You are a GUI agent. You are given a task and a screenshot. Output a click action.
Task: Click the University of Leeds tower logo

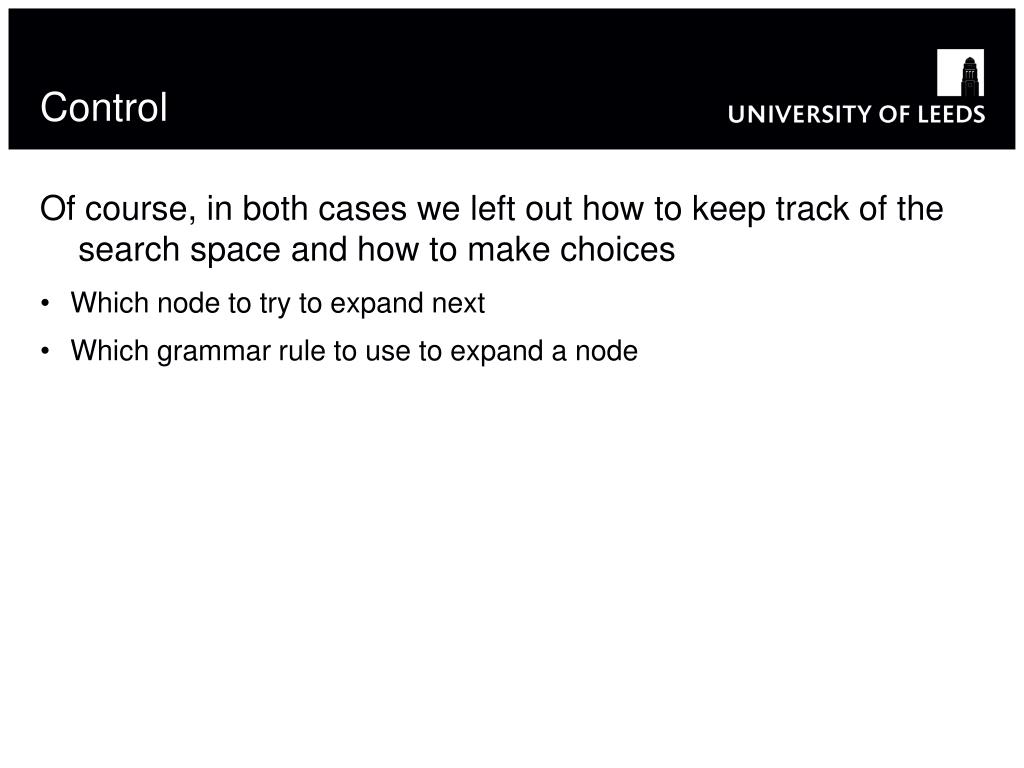click(960, 72)
